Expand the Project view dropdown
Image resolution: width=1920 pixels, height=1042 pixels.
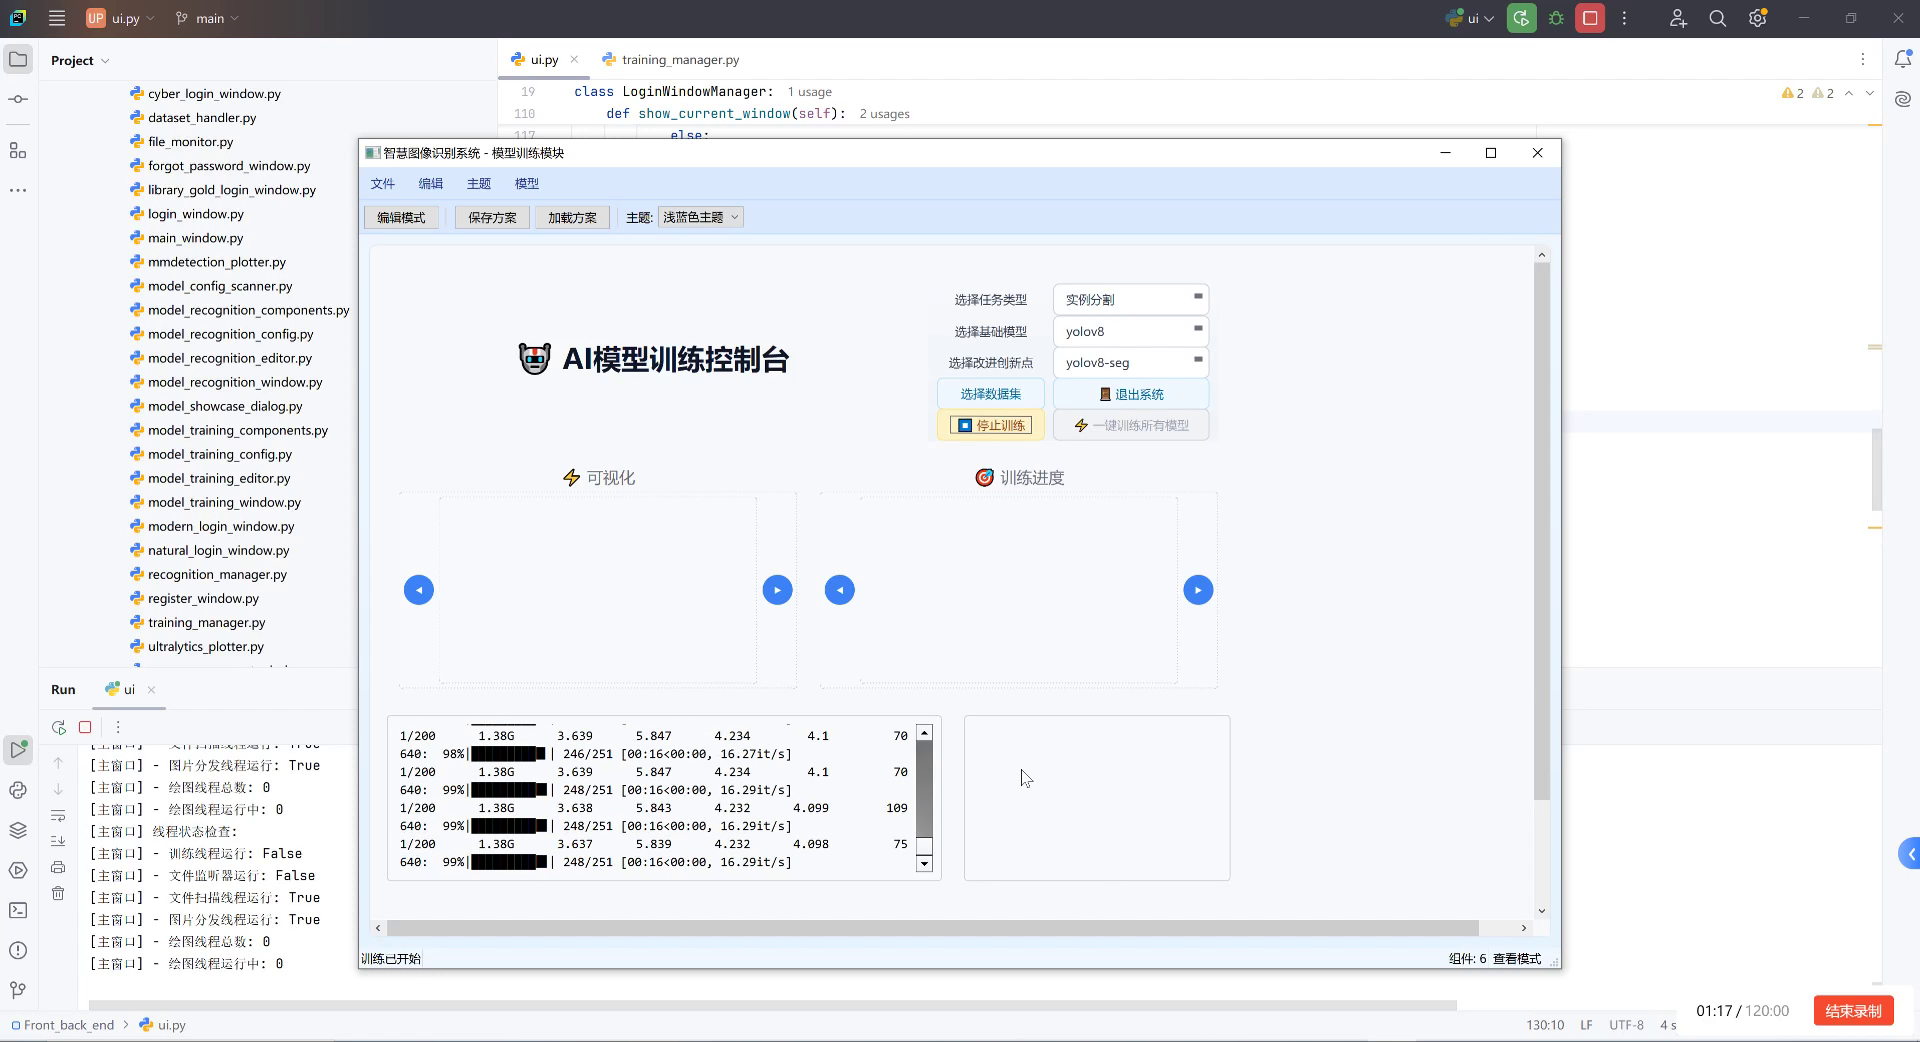(x=80, y=60)
